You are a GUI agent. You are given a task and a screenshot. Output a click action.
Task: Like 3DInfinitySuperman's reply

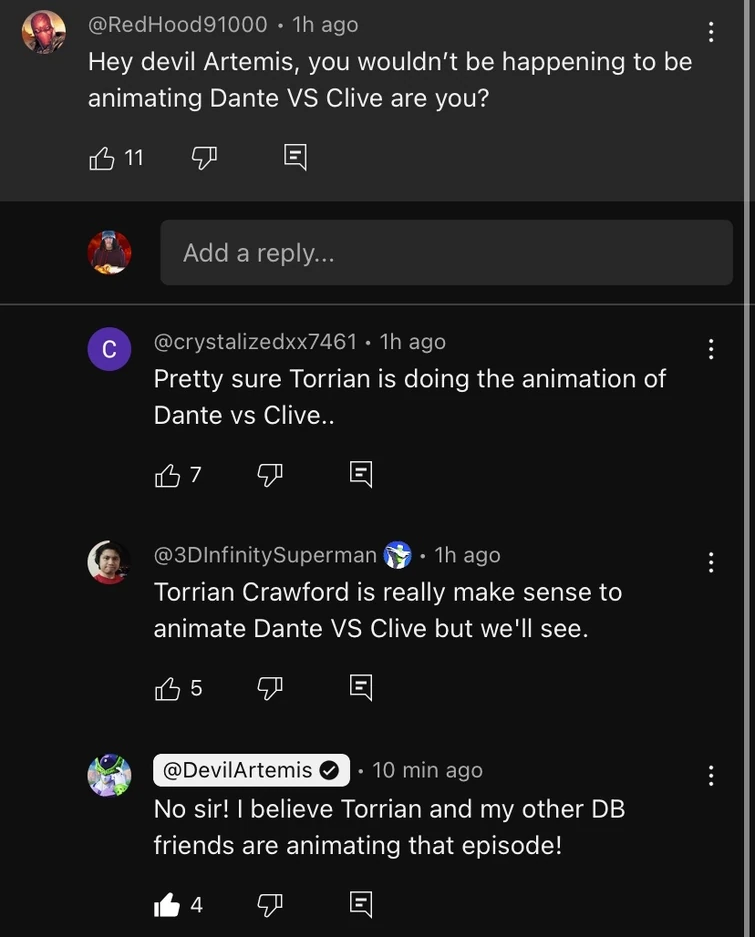point(168,688)
